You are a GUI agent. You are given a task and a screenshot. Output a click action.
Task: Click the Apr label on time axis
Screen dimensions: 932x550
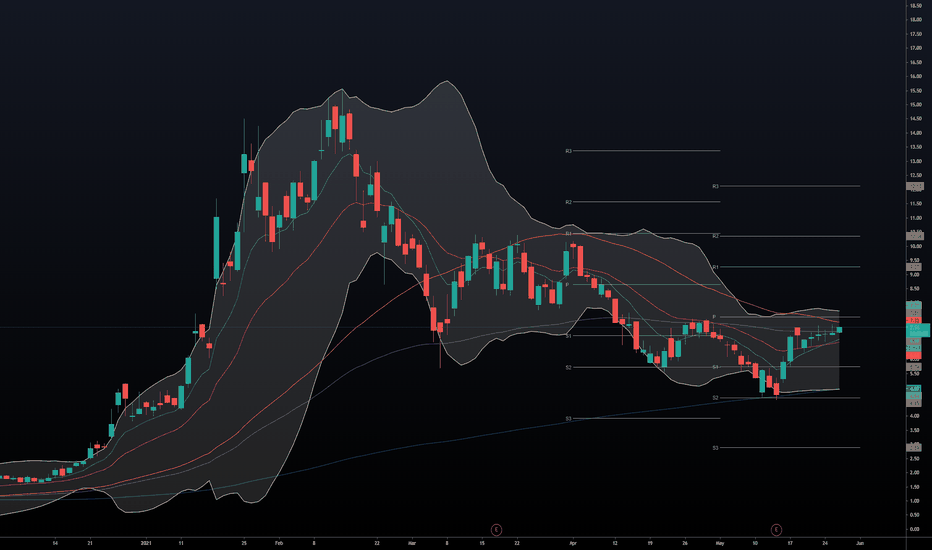click(573, 543)
